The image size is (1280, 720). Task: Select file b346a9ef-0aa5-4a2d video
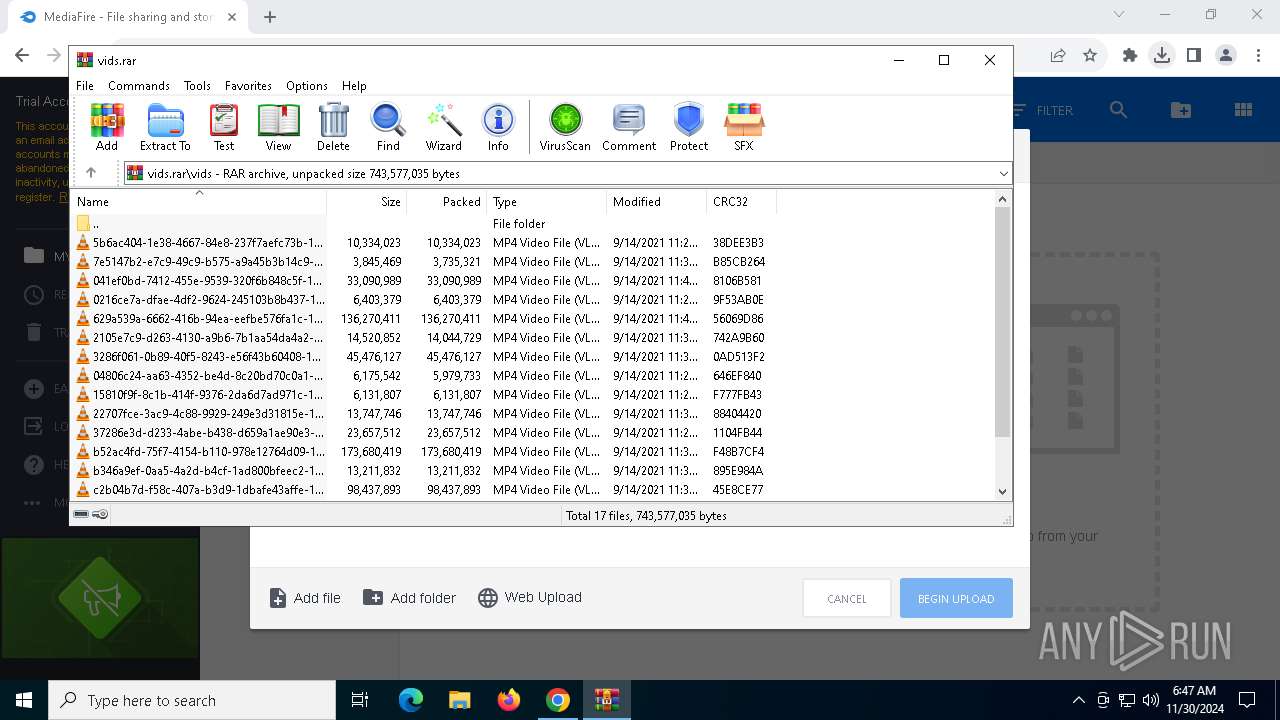pyautogui.click(x=424, y=471)
